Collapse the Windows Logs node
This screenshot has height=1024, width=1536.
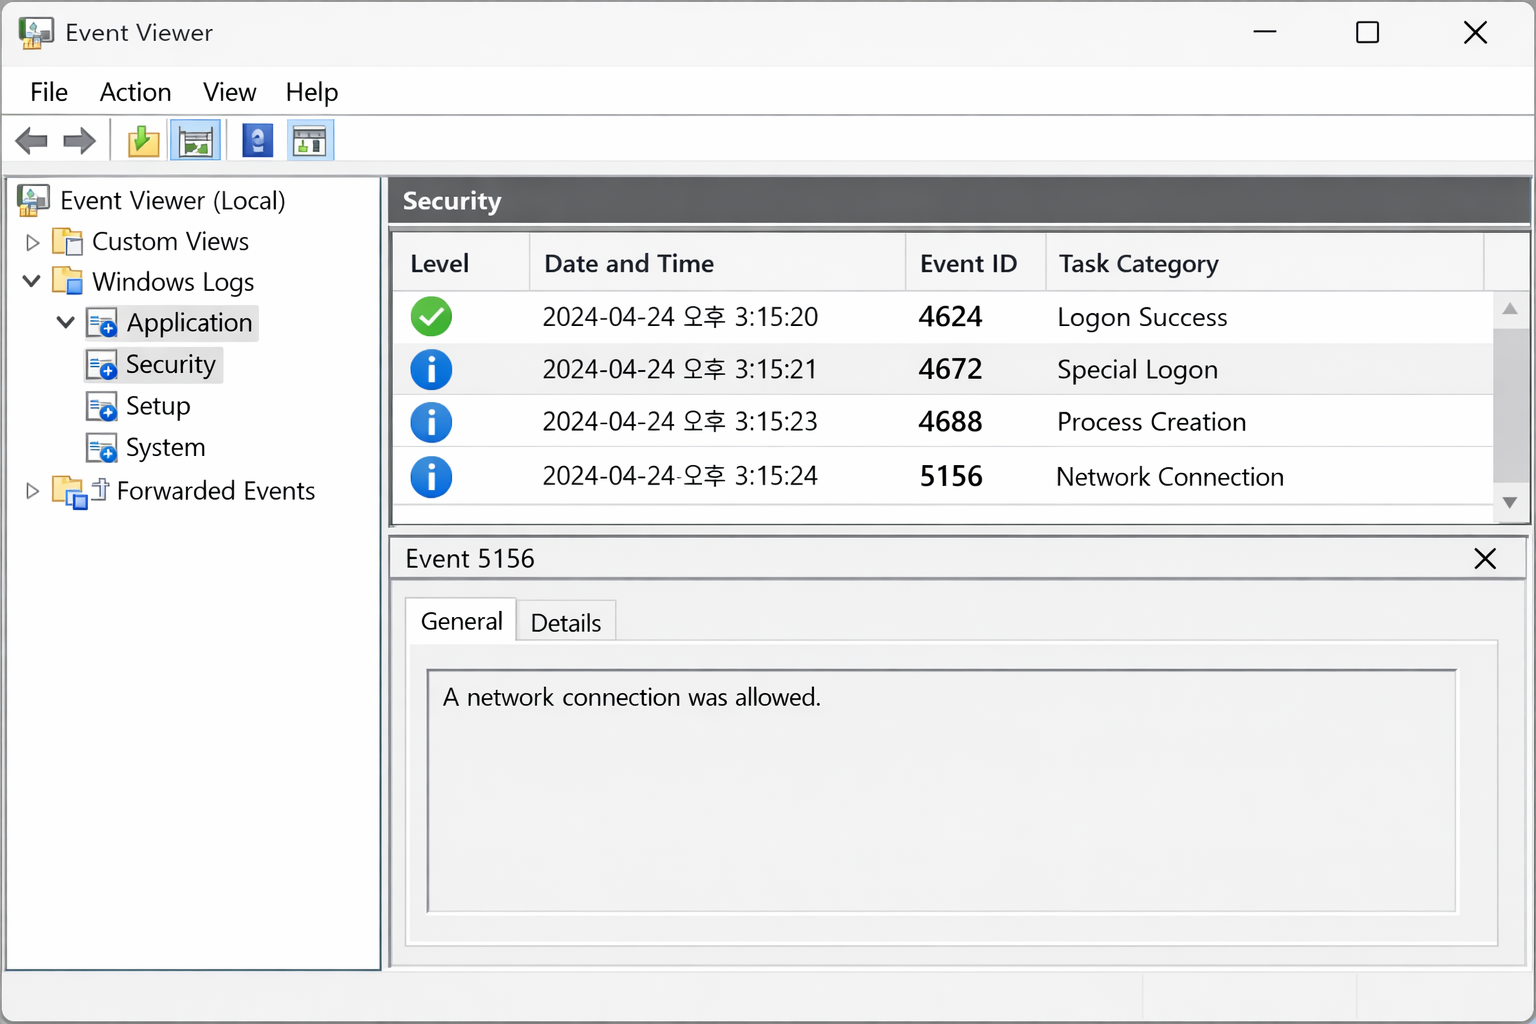[32, 282]
